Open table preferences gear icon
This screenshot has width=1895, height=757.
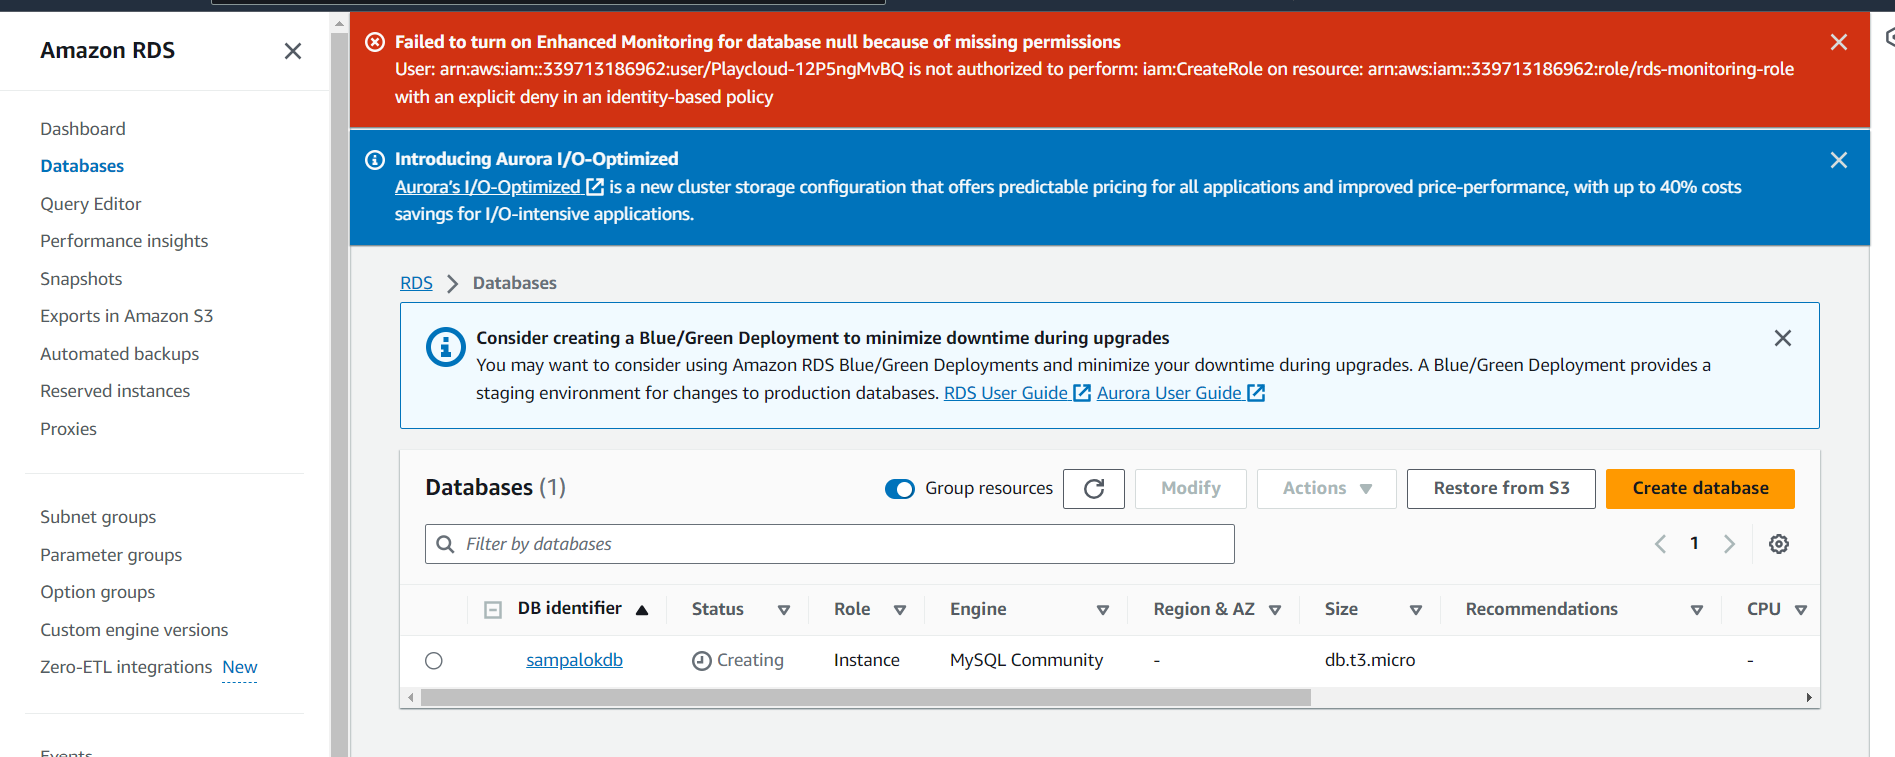coord(1778,544)
